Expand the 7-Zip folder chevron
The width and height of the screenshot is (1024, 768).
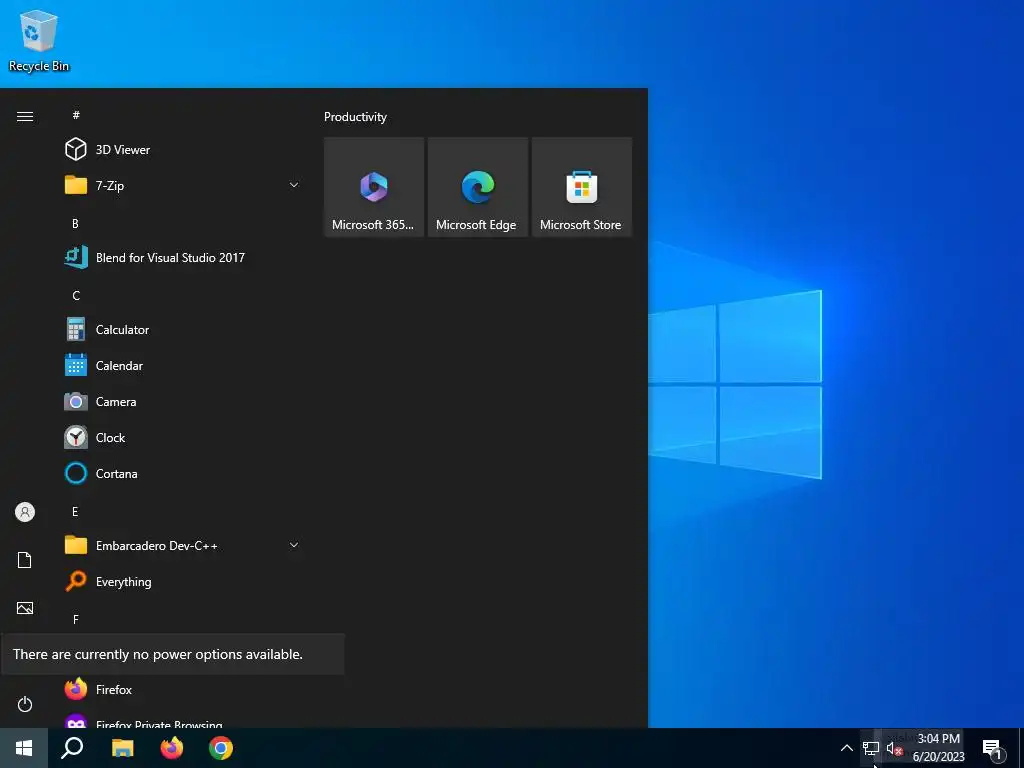tap(294, 185)
